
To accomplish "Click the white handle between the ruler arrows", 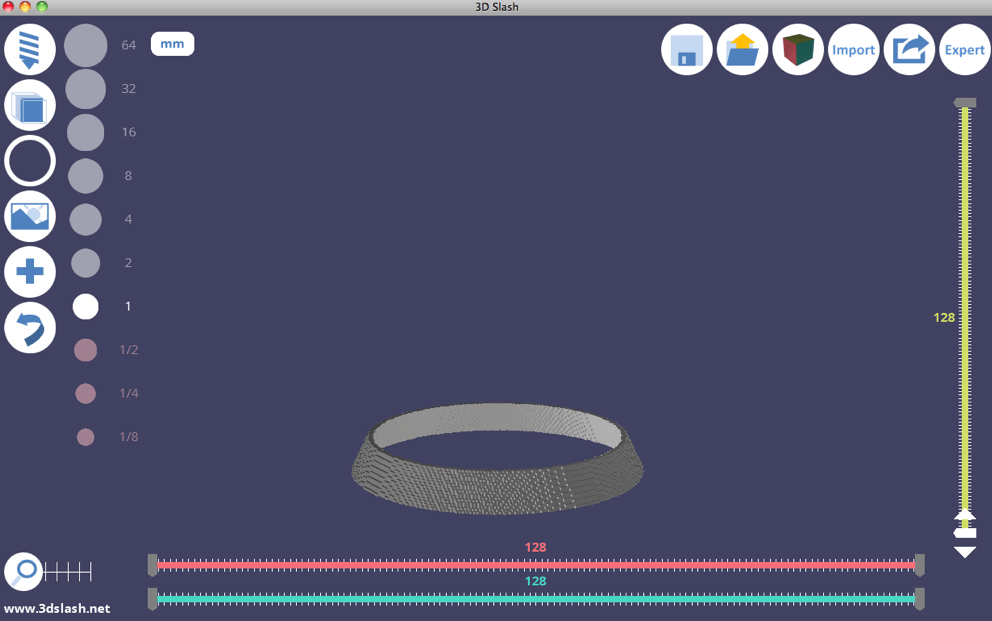I will coord(965,533).
